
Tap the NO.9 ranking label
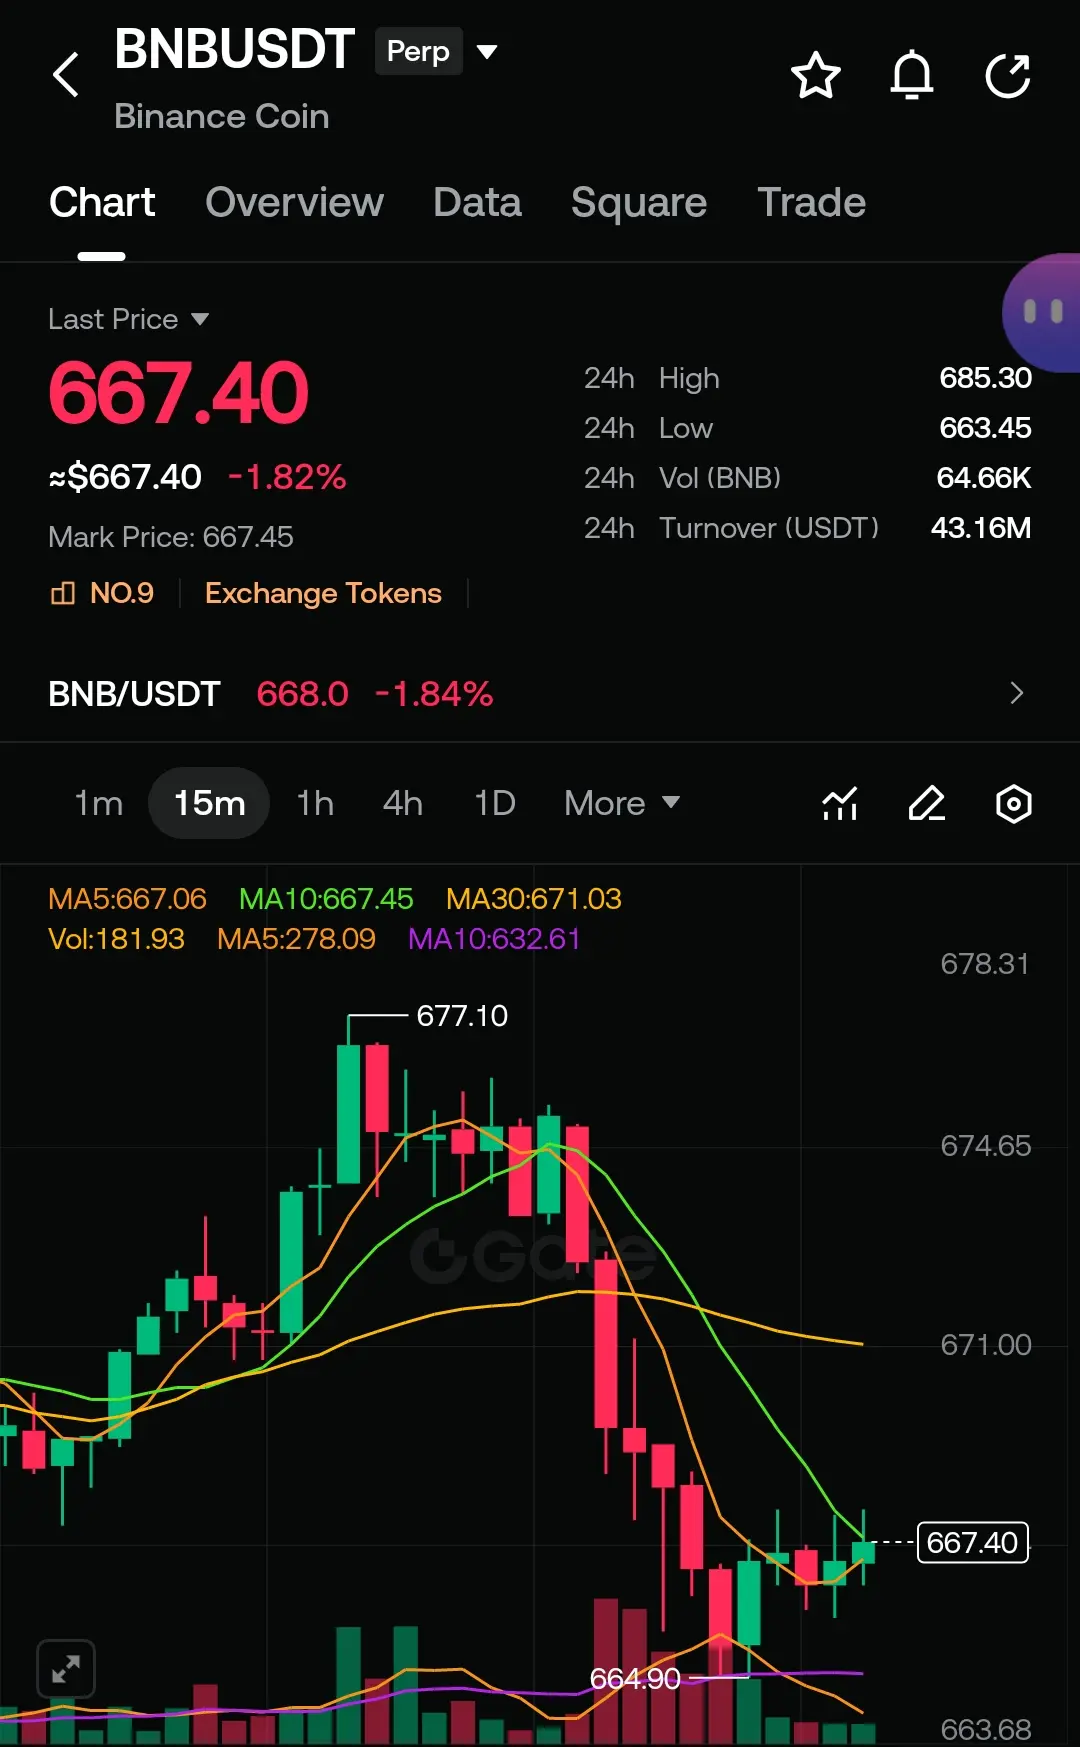tap(122, 593)
